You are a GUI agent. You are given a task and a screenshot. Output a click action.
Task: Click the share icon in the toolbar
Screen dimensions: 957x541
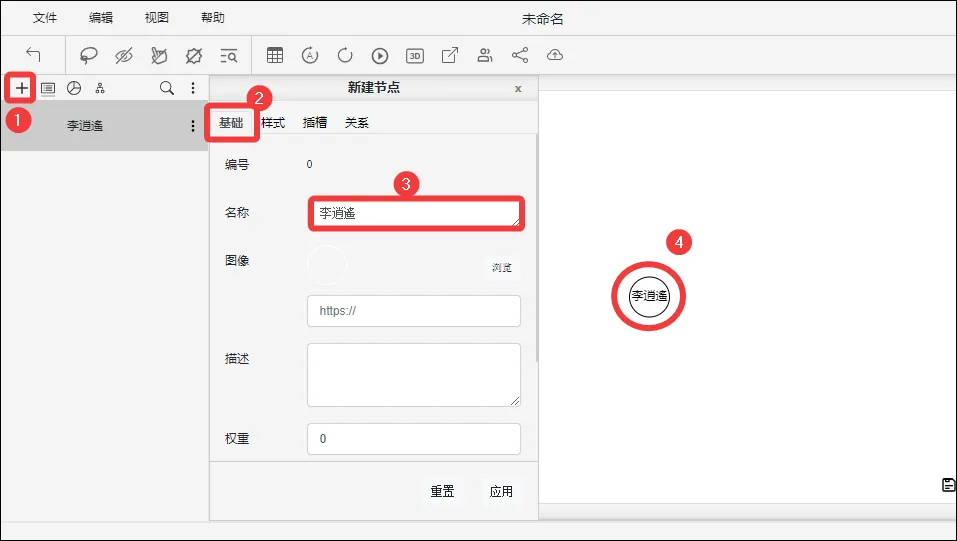(x=520, y=55)
